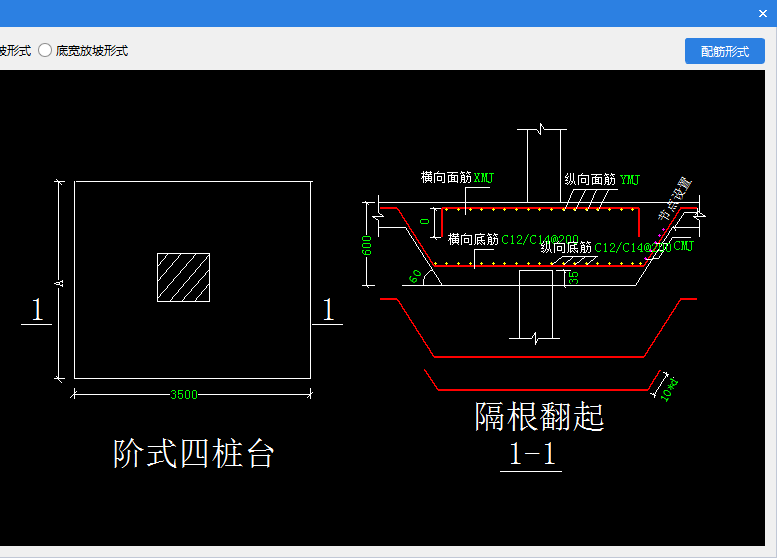Edit the 35 cover dimension value

point(573,278)
